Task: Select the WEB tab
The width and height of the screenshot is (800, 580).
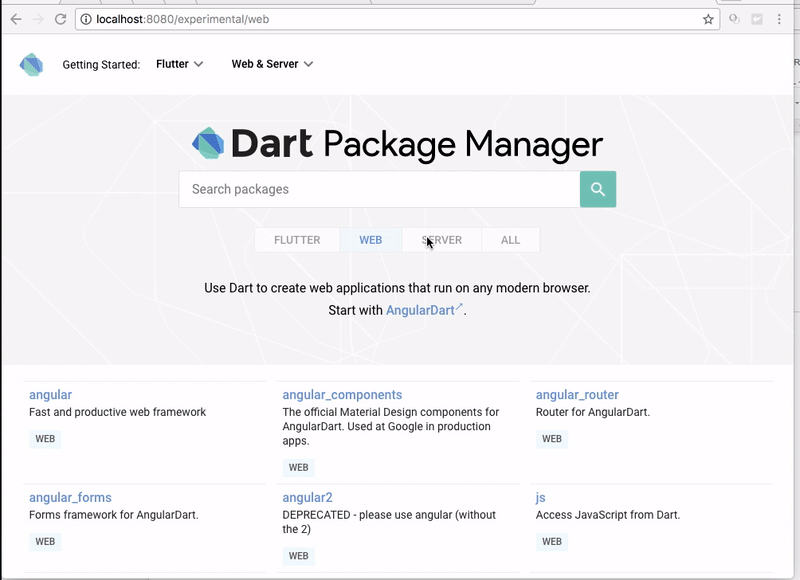Action: (x=370, y=240)
